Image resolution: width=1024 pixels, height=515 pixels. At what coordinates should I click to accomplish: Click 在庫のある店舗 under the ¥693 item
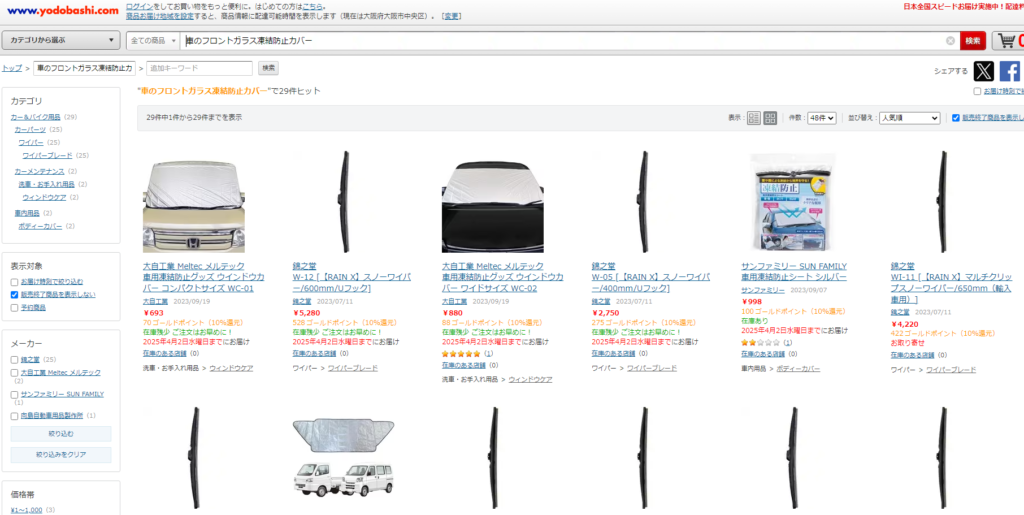pos(165,353)
